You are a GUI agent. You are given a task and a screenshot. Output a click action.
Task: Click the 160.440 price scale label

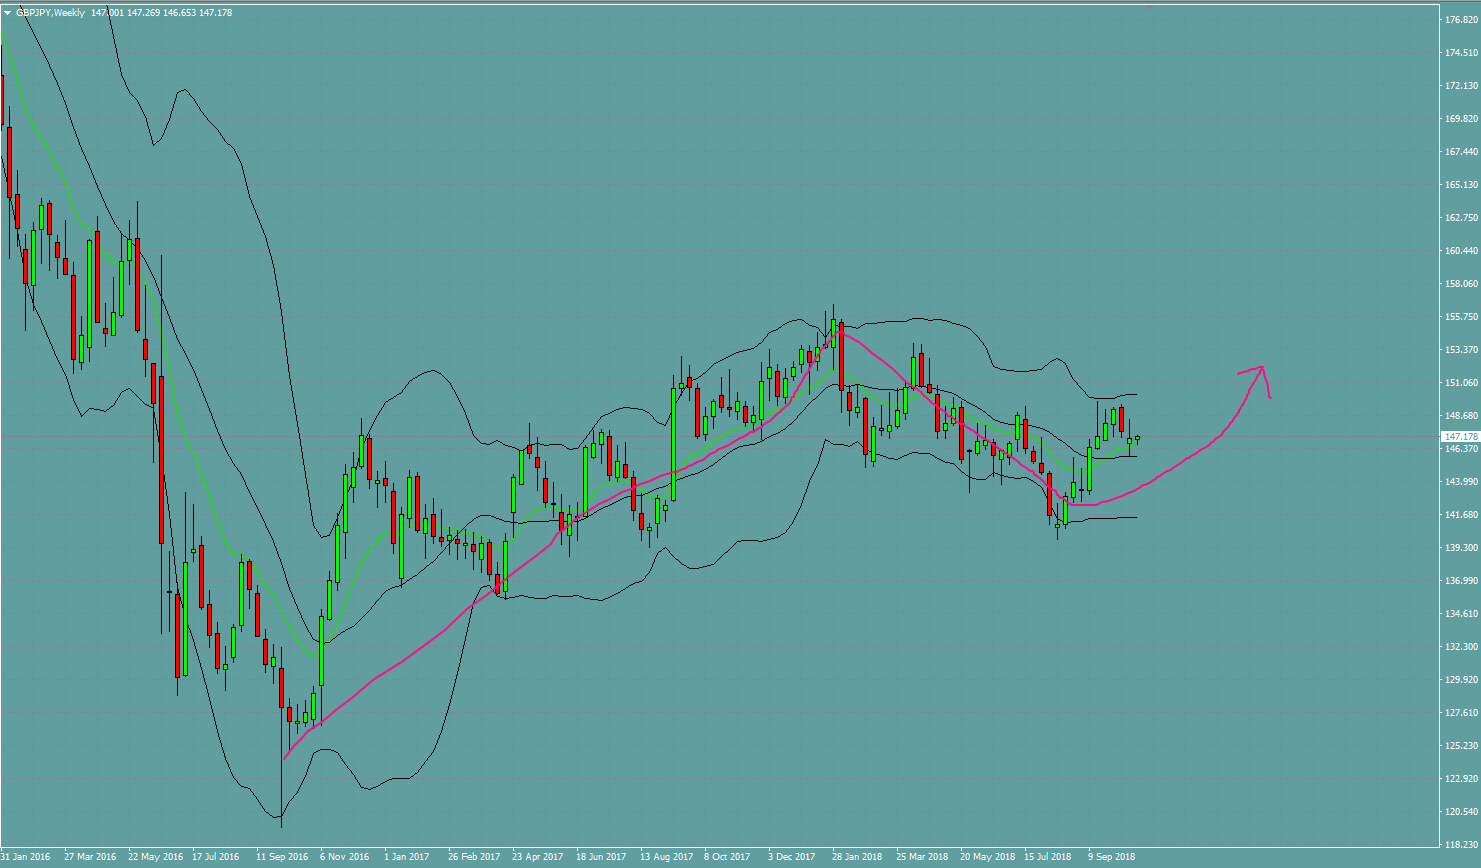(x=1461, y=251)
